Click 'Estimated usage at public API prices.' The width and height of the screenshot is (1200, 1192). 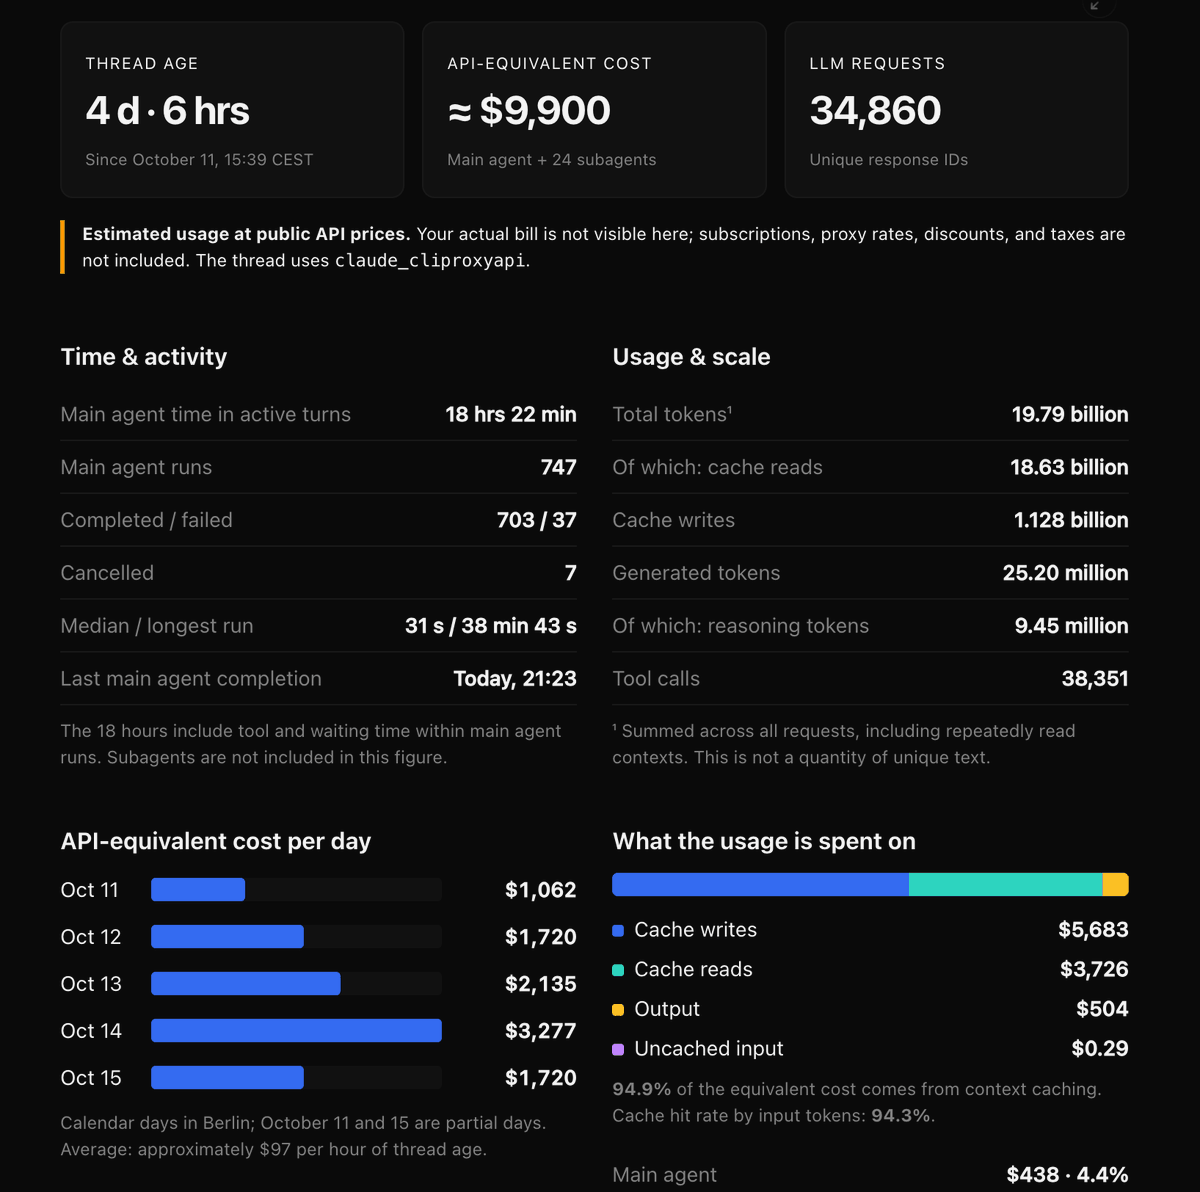pyautogui.click(x=246, y=234)
